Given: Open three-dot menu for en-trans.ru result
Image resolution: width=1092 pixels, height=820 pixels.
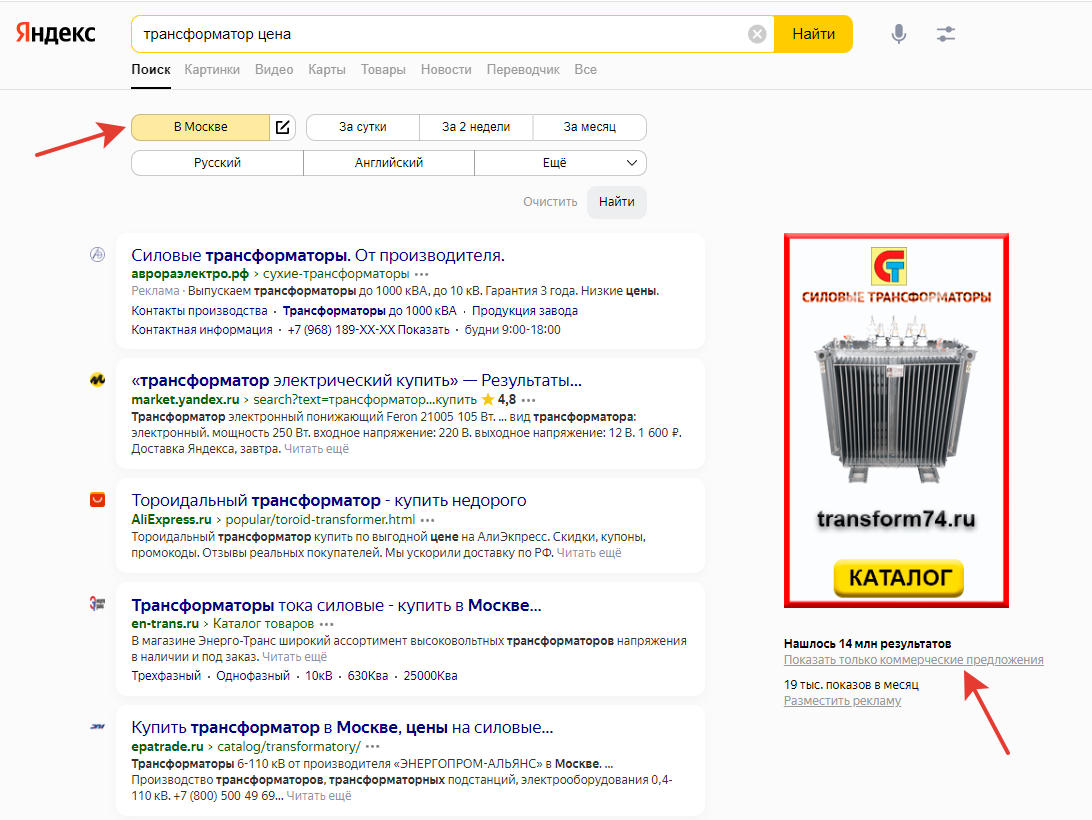Looking at the screenshot, I should [327, 624].
